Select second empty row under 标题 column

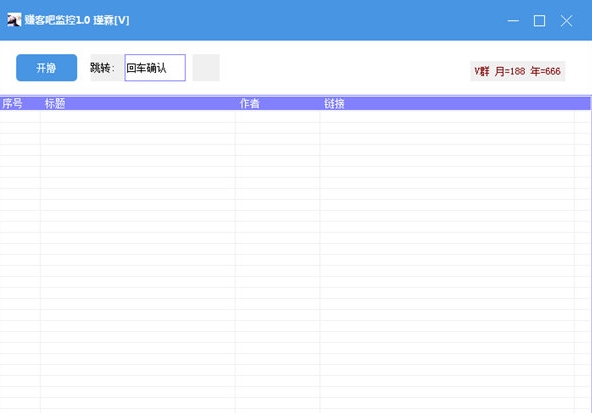tap(138, 128)
